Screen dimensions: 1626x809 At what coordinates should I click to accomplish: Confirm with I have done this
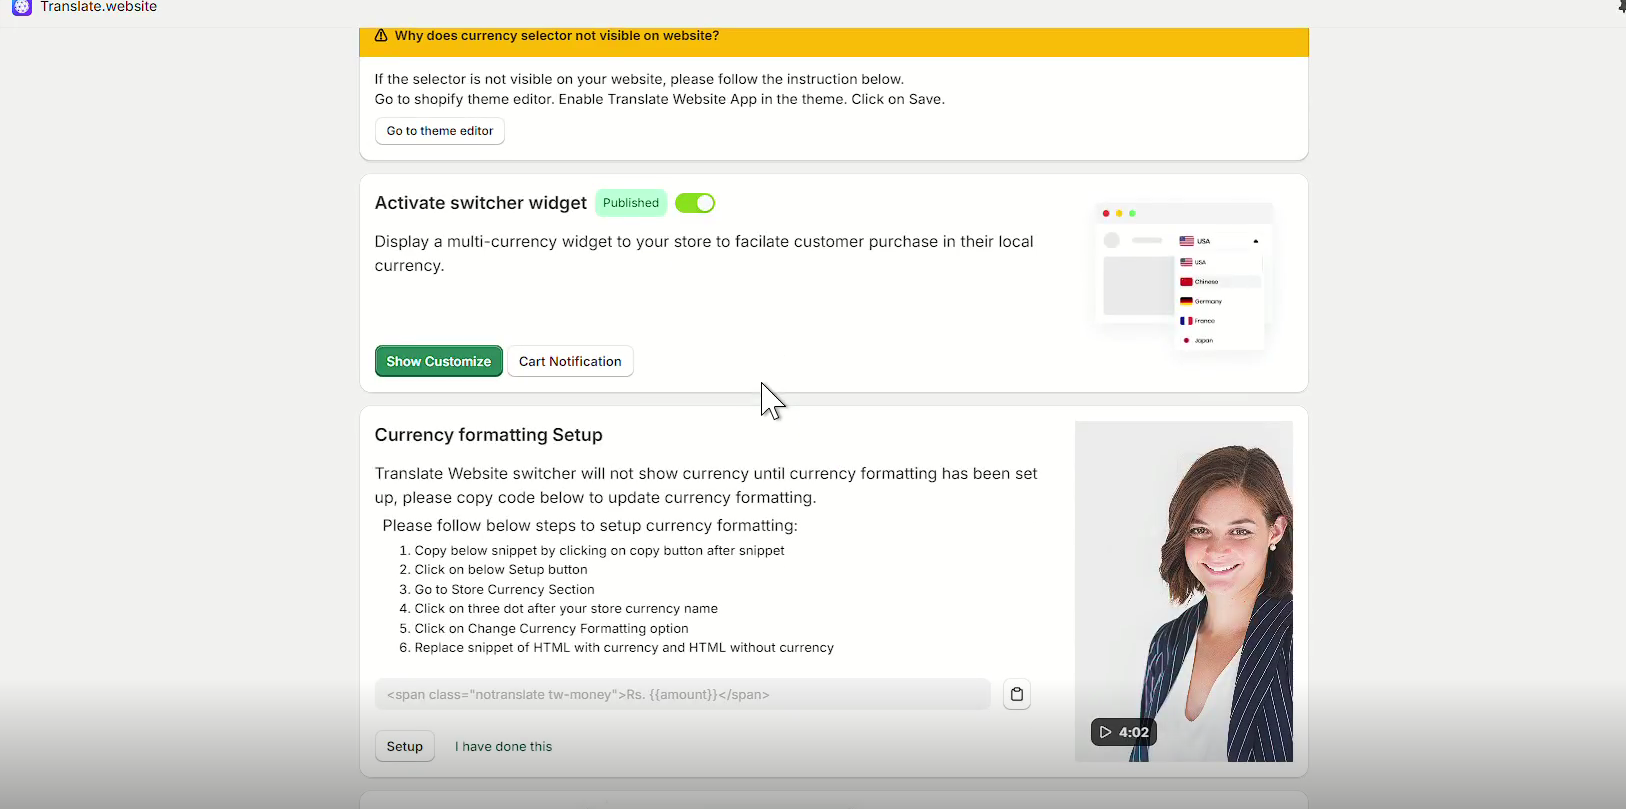coord(504,746)
